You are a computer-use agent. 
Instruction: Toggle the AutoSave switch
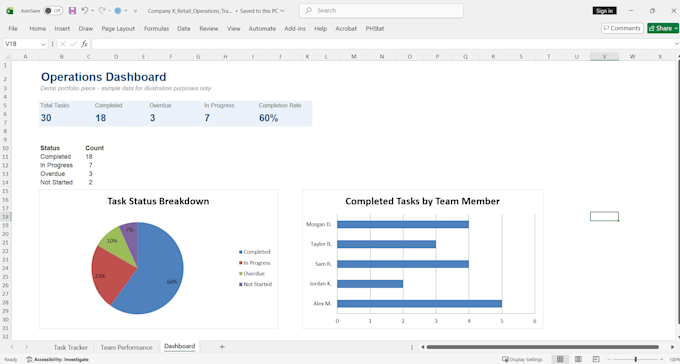(x=53, y=11)
